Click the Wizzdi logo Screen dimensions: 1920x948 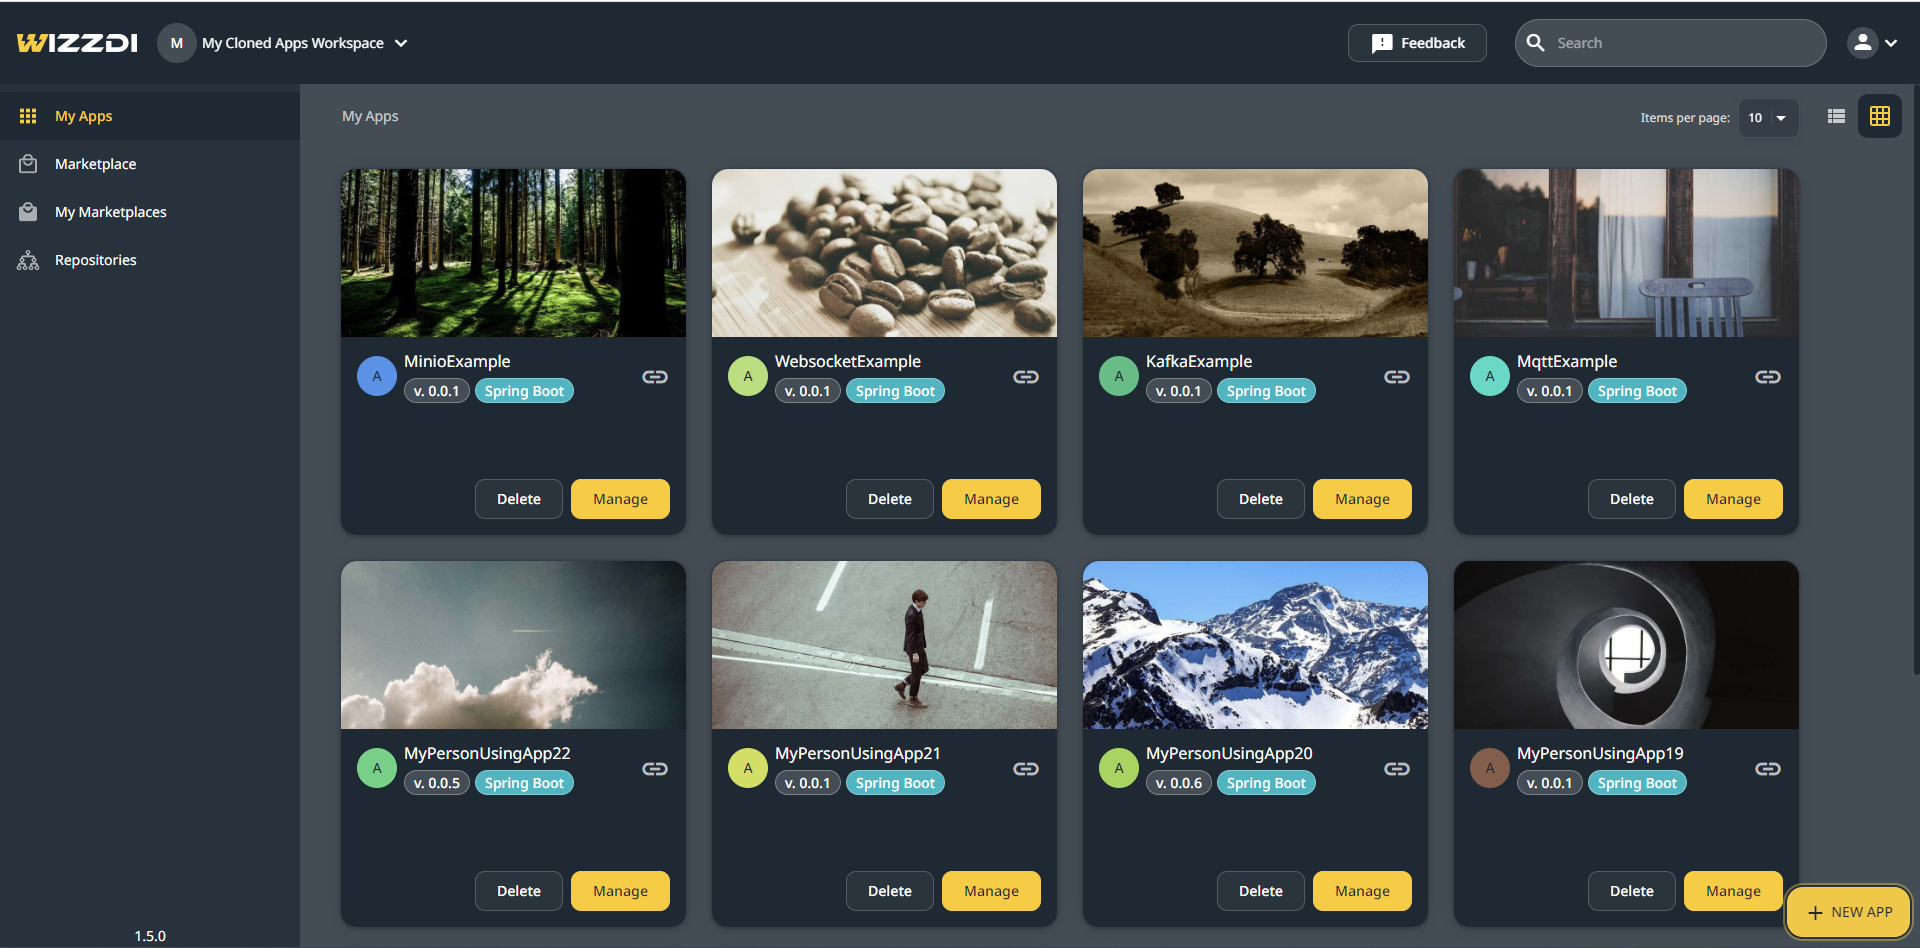pos(77,43)
